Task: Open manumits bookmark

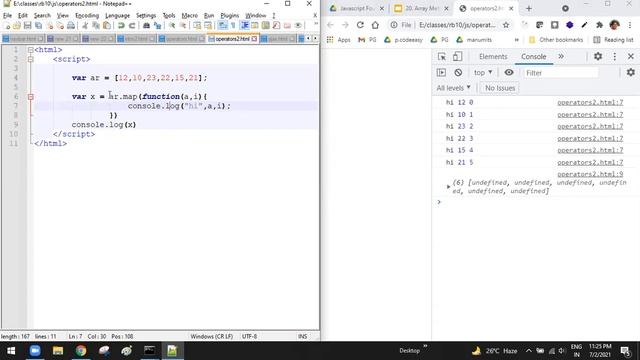Action: (x=474, y=40)
